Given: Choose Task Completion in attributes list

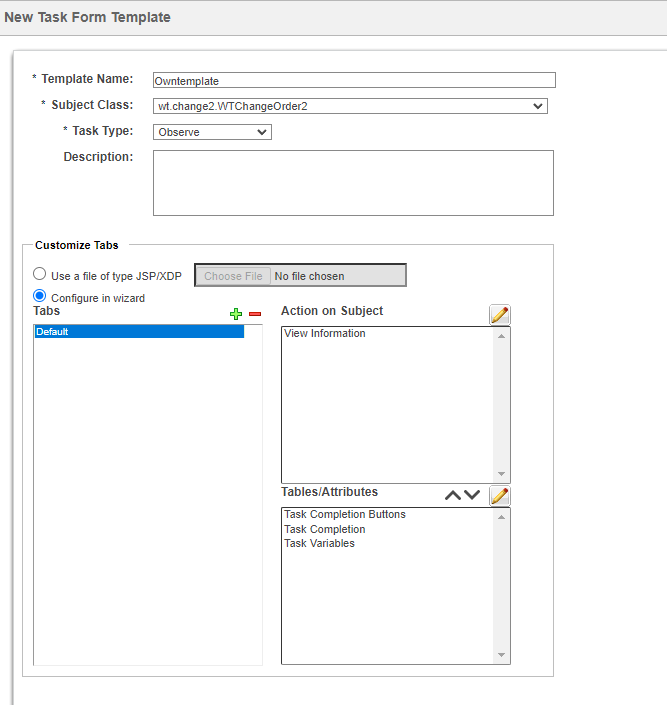Looking at the screenshot, I should click(325, 530).
